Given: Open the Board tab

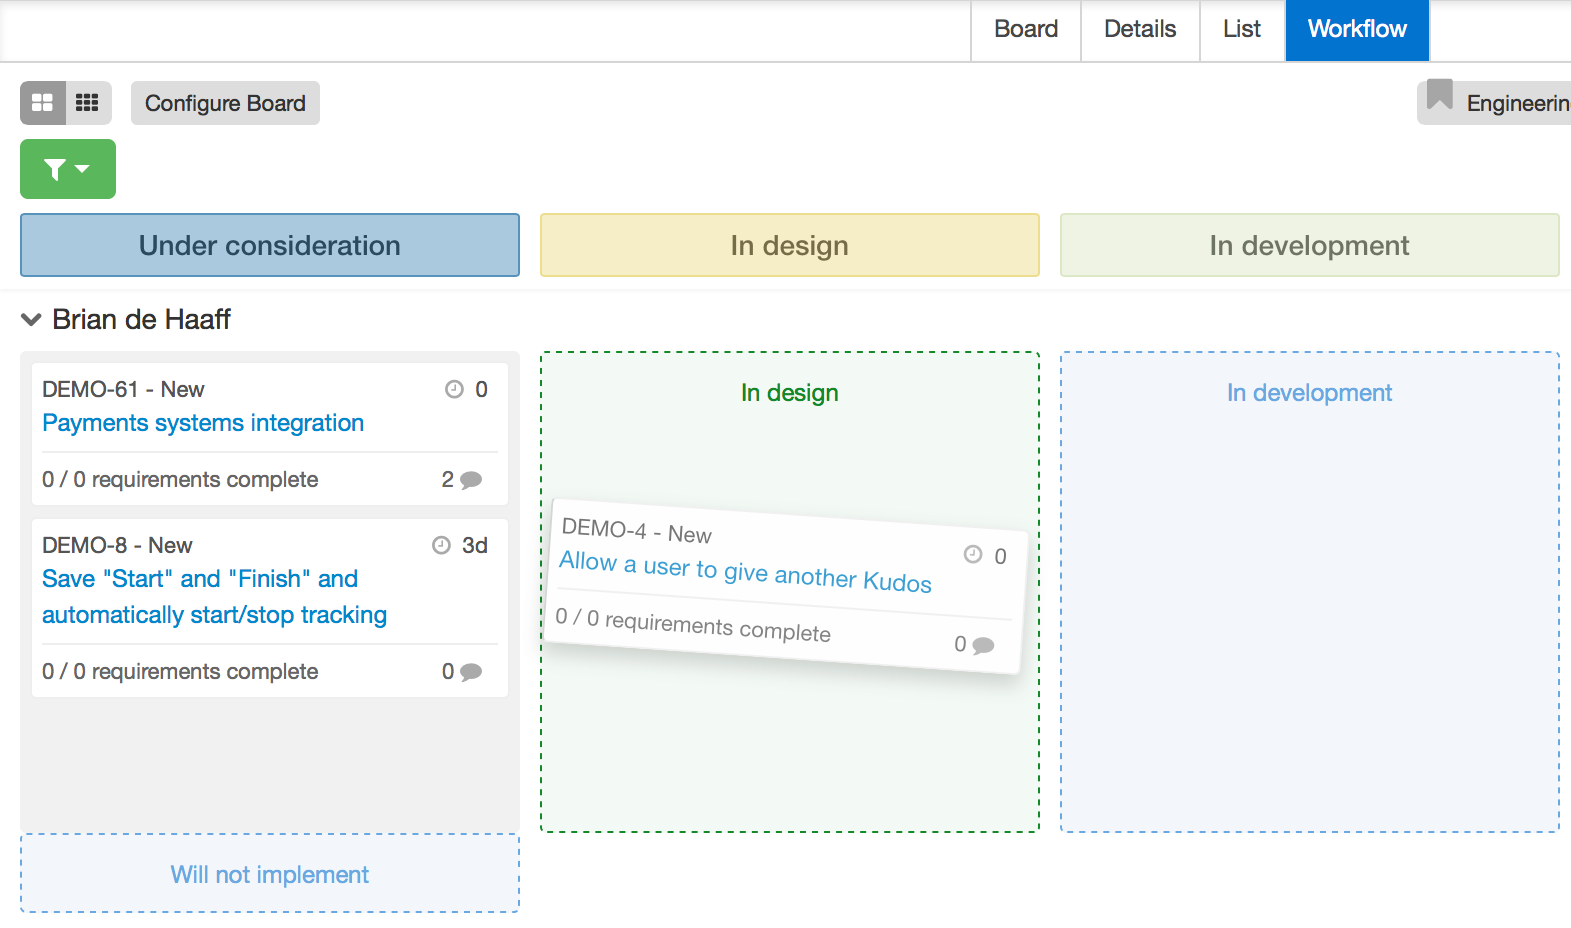Looking at the screenshot, I should 1026,30.
